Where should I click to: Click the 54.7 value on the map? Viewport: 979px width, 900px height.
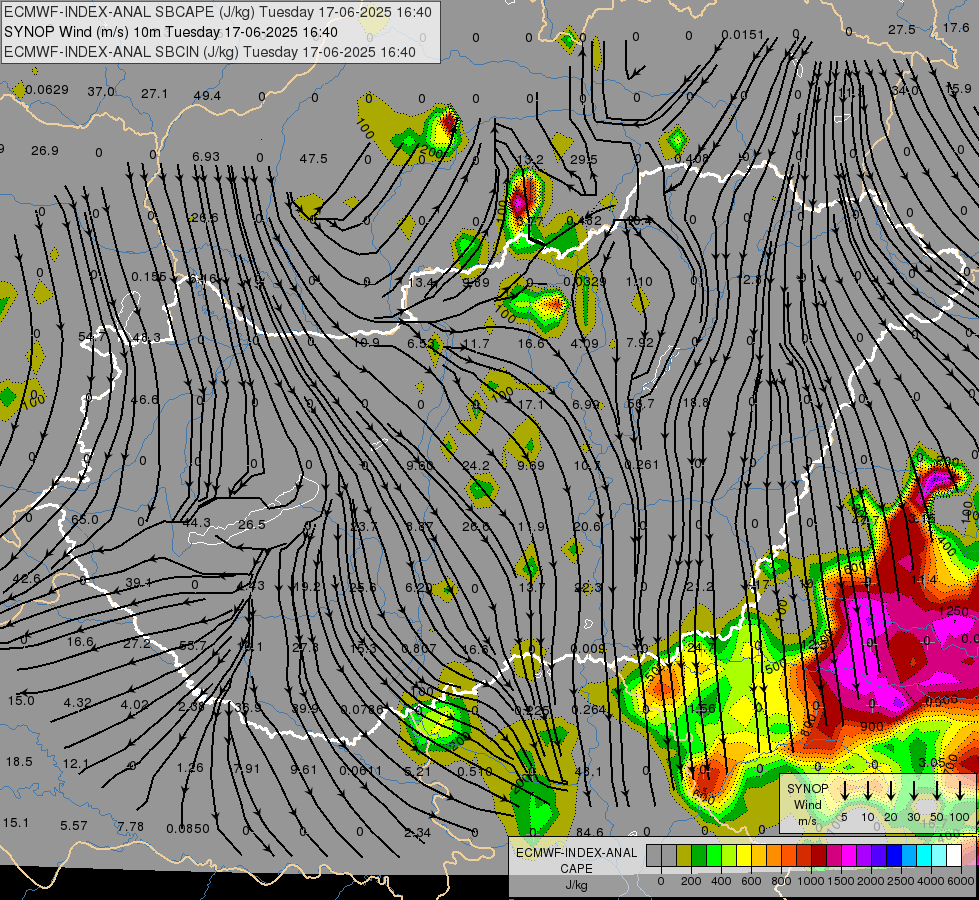pos(92,337)
